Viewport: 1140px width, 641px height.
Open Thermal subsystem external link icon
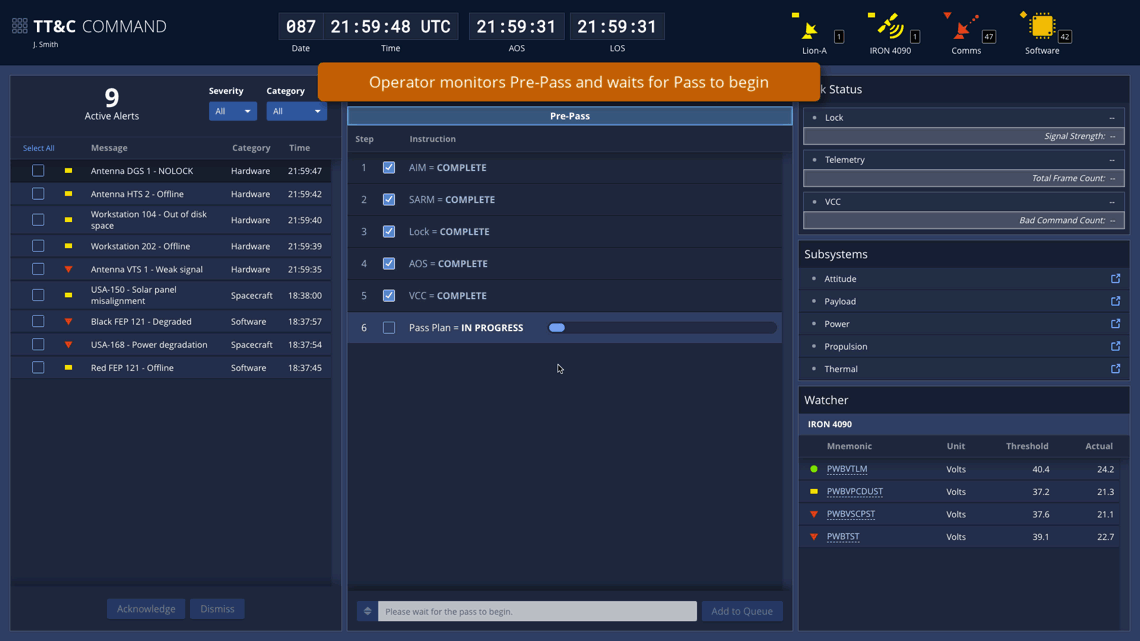click(x=1115, y=369)
